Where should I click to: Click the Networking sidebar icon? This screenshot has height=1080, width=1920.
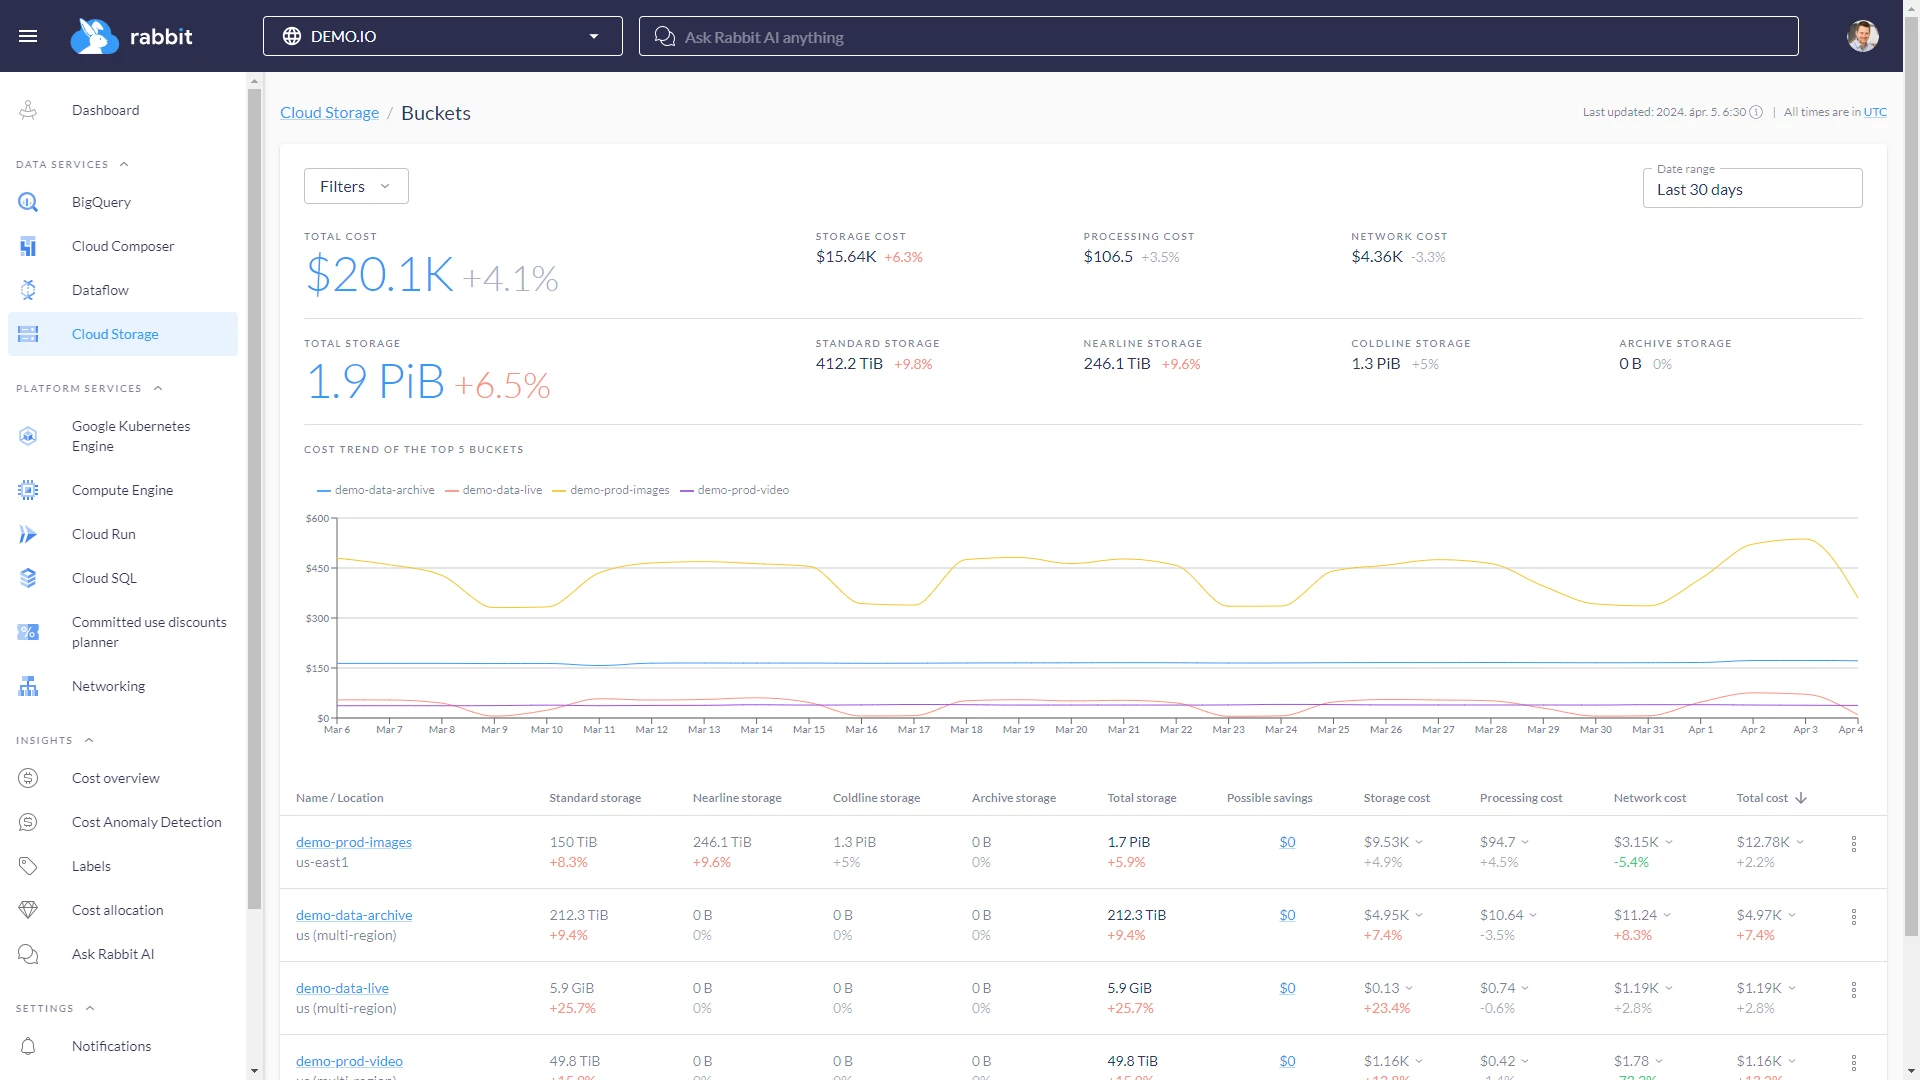click(x=28, y=686)
